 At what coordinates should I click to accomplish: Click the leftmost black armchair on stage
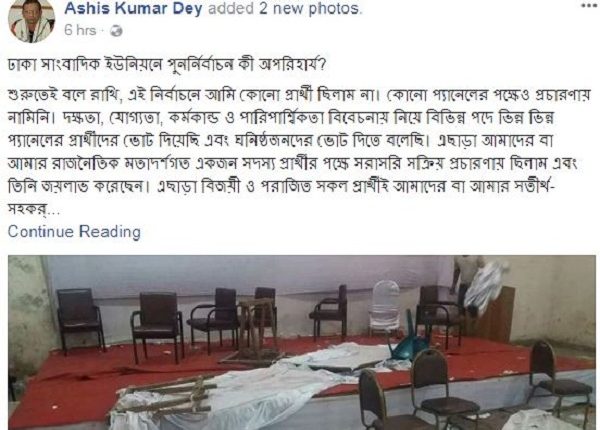[x=80, y=318]
